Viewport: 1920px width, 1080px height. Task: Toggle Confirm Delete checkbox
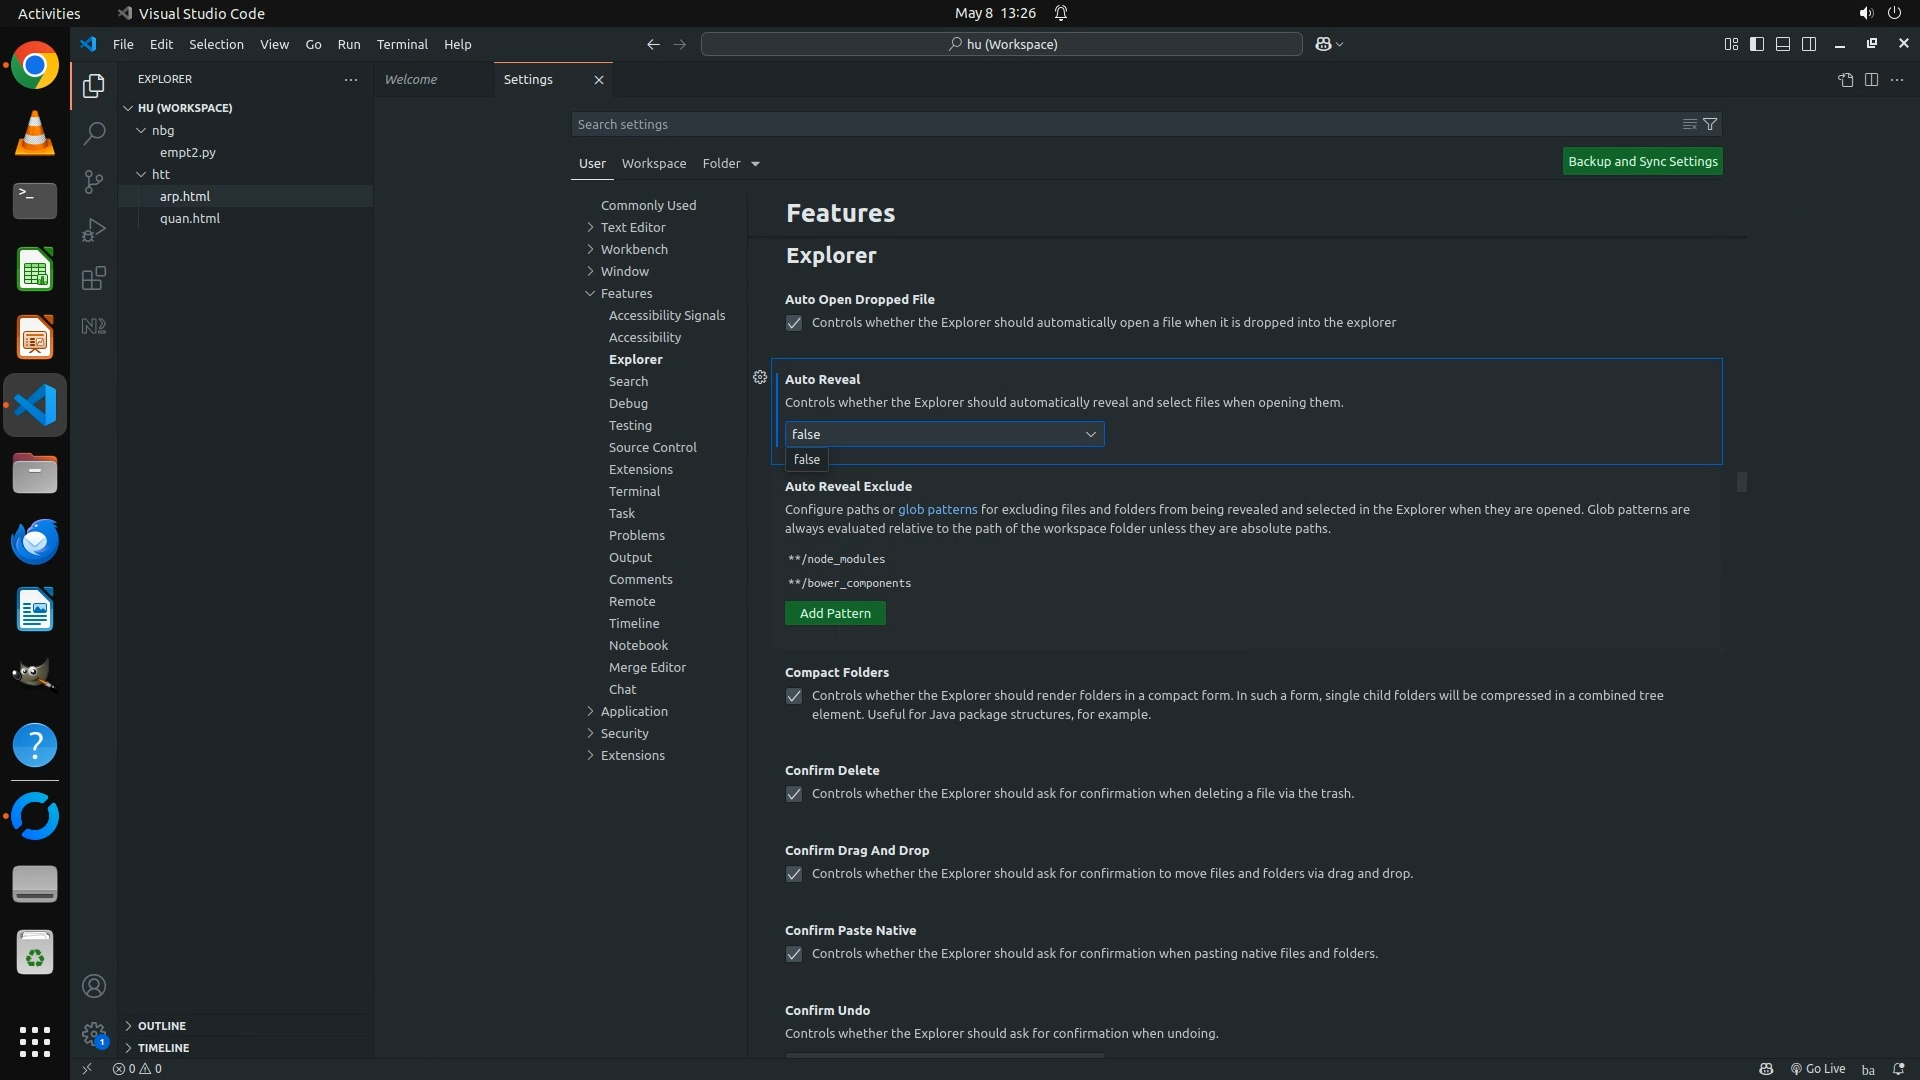(794, 794)
